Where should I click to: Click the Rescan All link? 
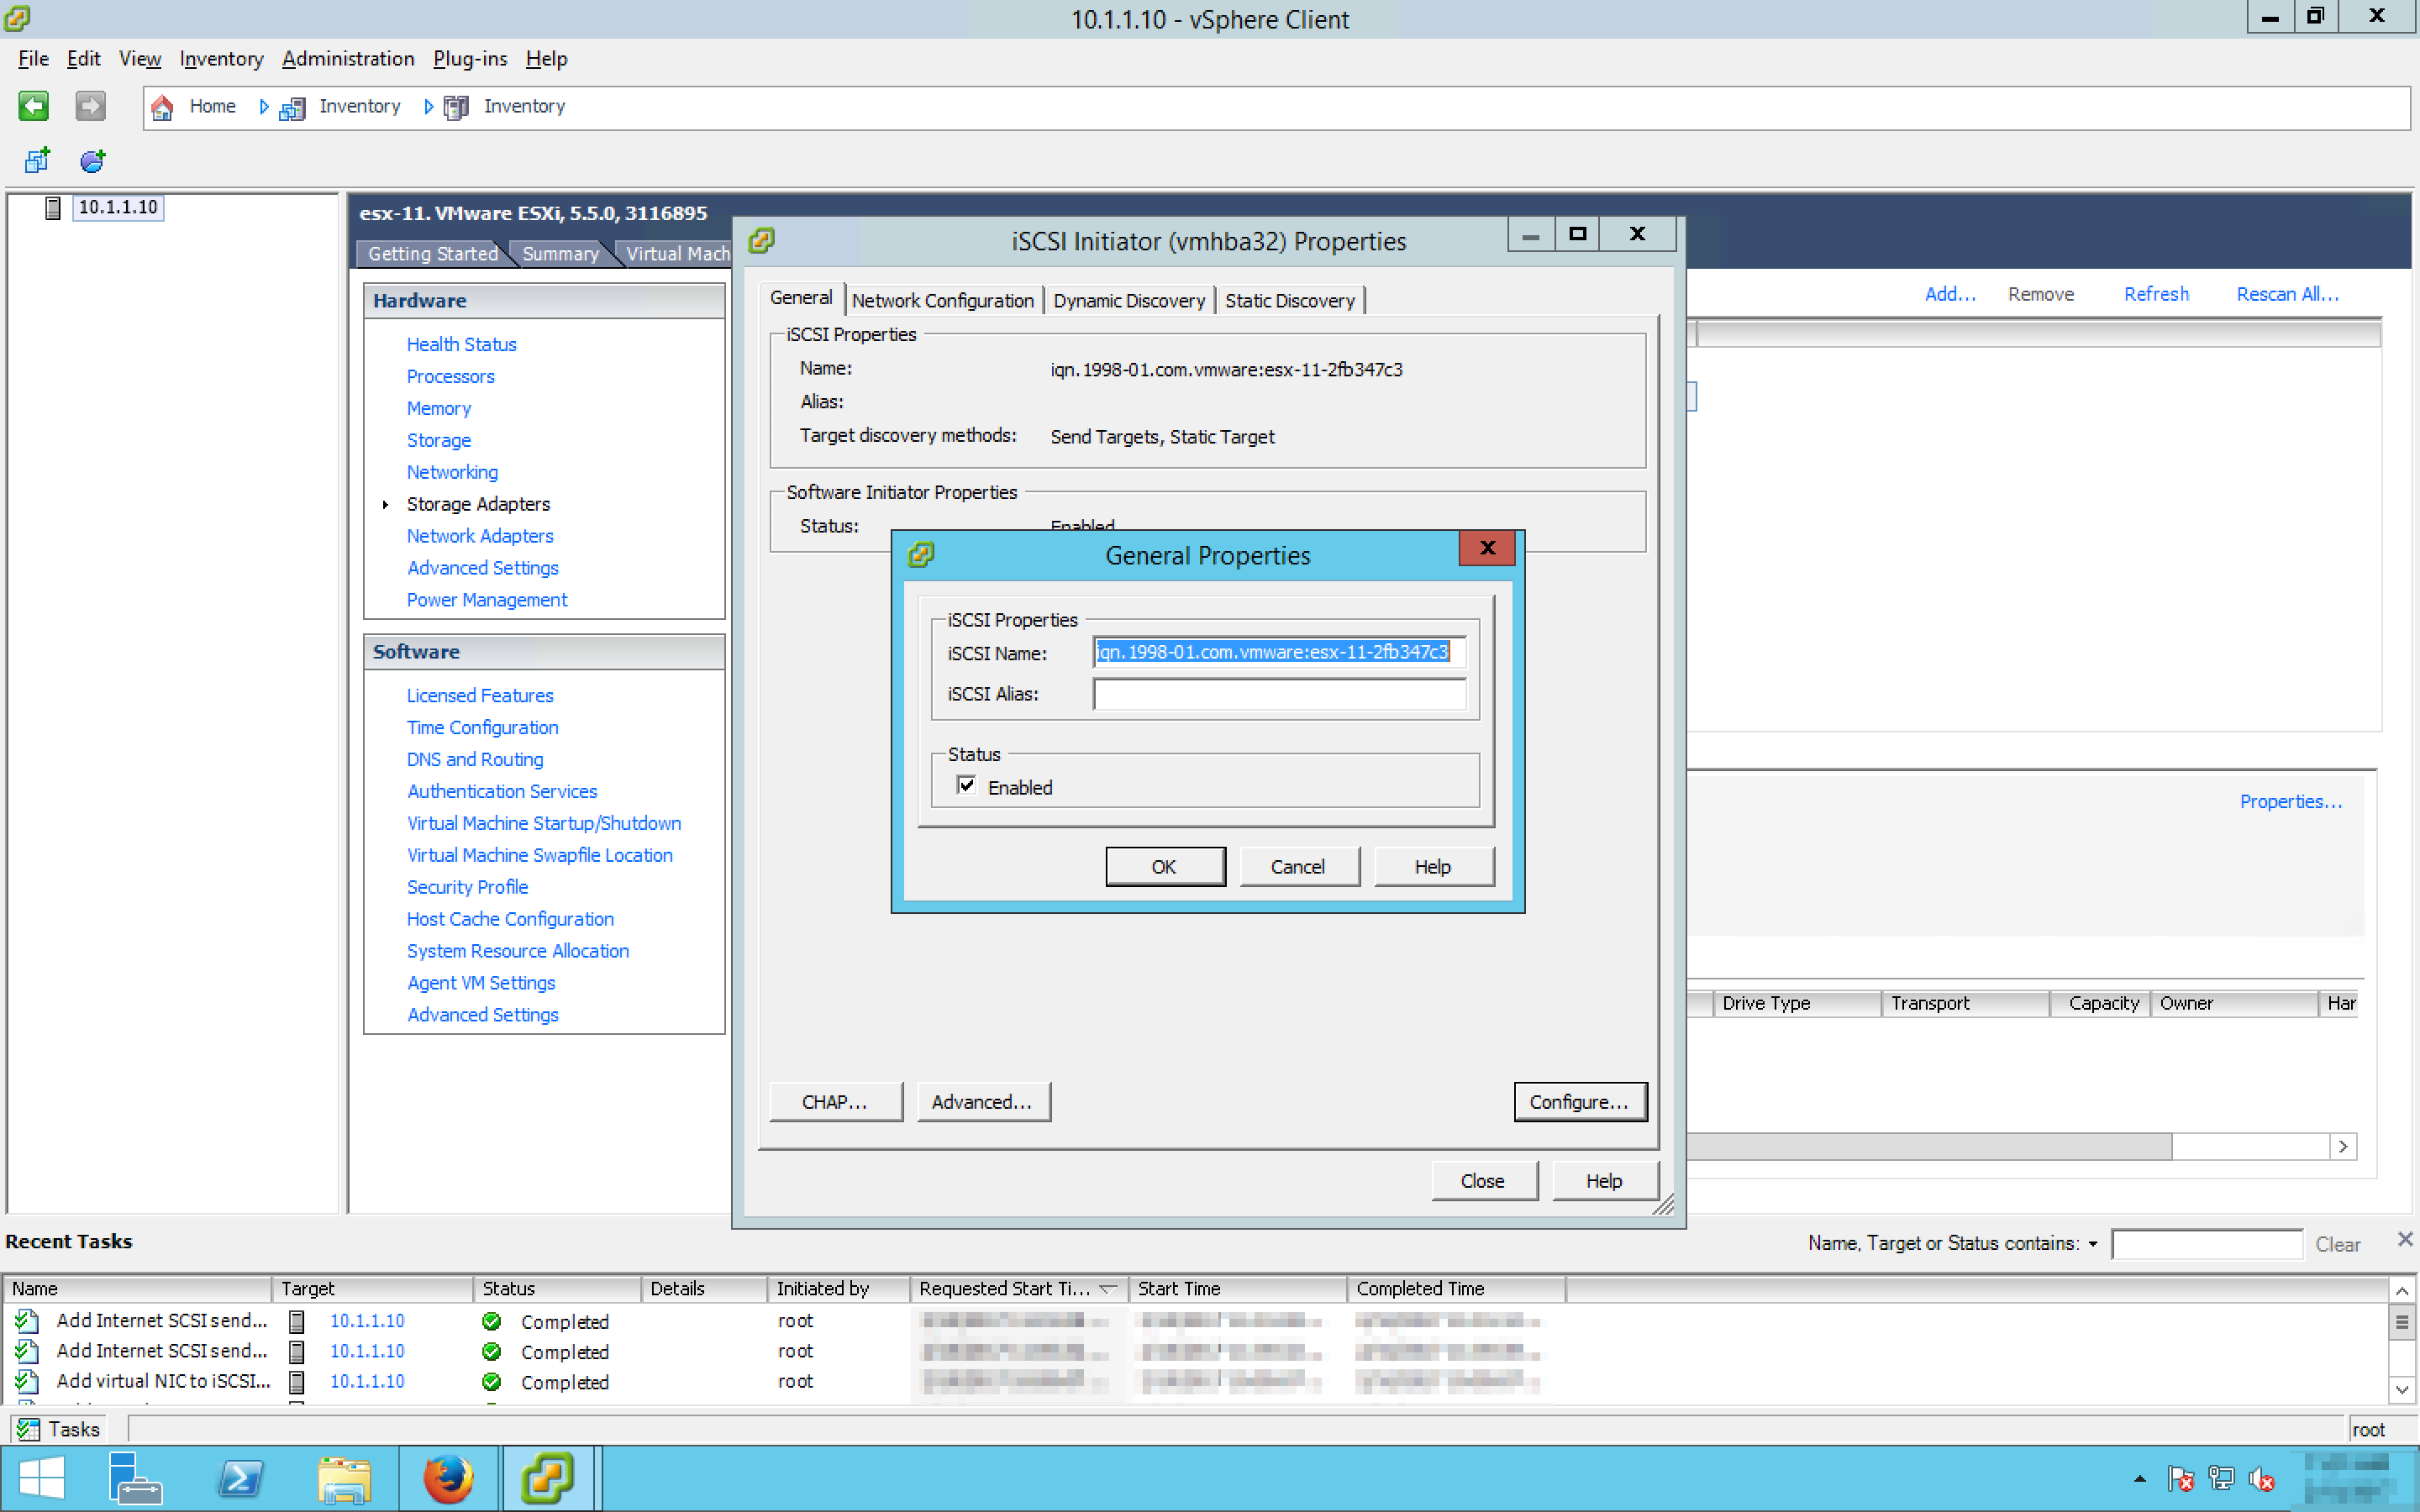pos(2286,294)
